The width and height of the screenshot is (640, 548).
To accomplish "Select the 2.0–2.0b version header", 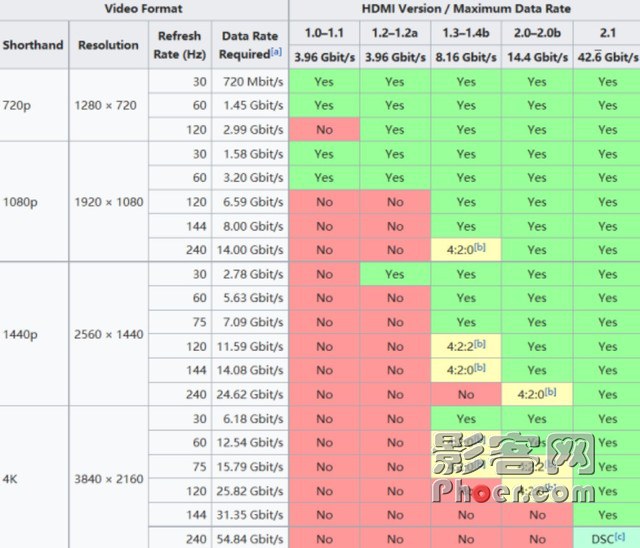I will click(537, 33).
